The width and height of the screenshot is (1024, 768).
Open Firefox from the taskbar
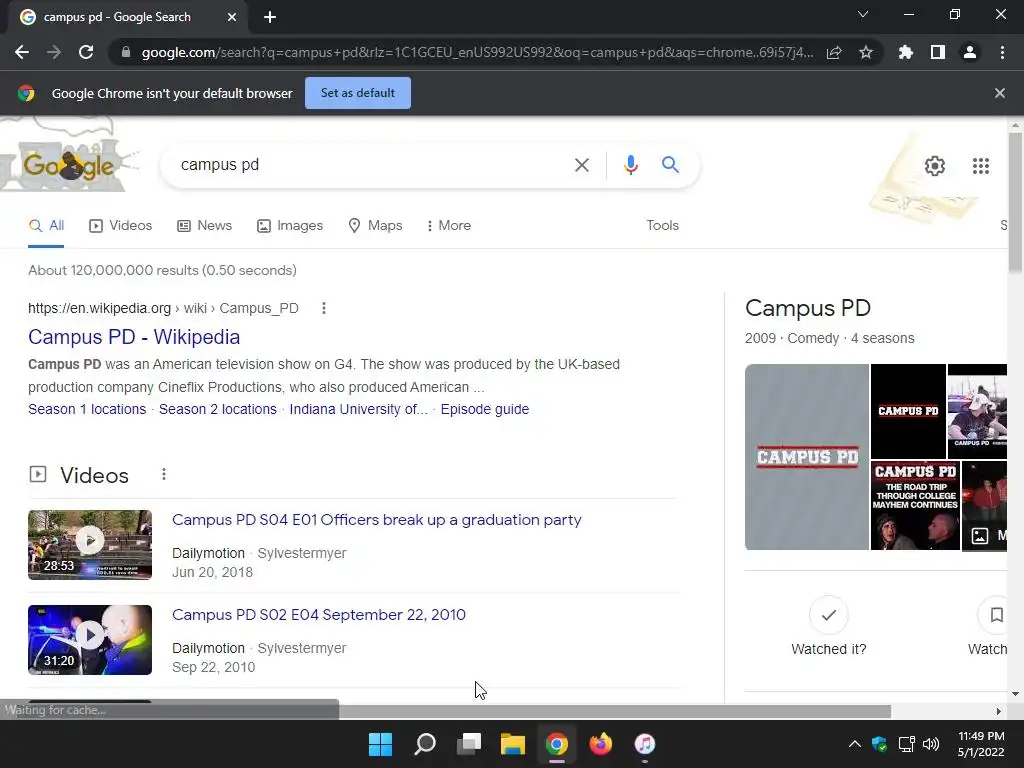pos(600,744)
